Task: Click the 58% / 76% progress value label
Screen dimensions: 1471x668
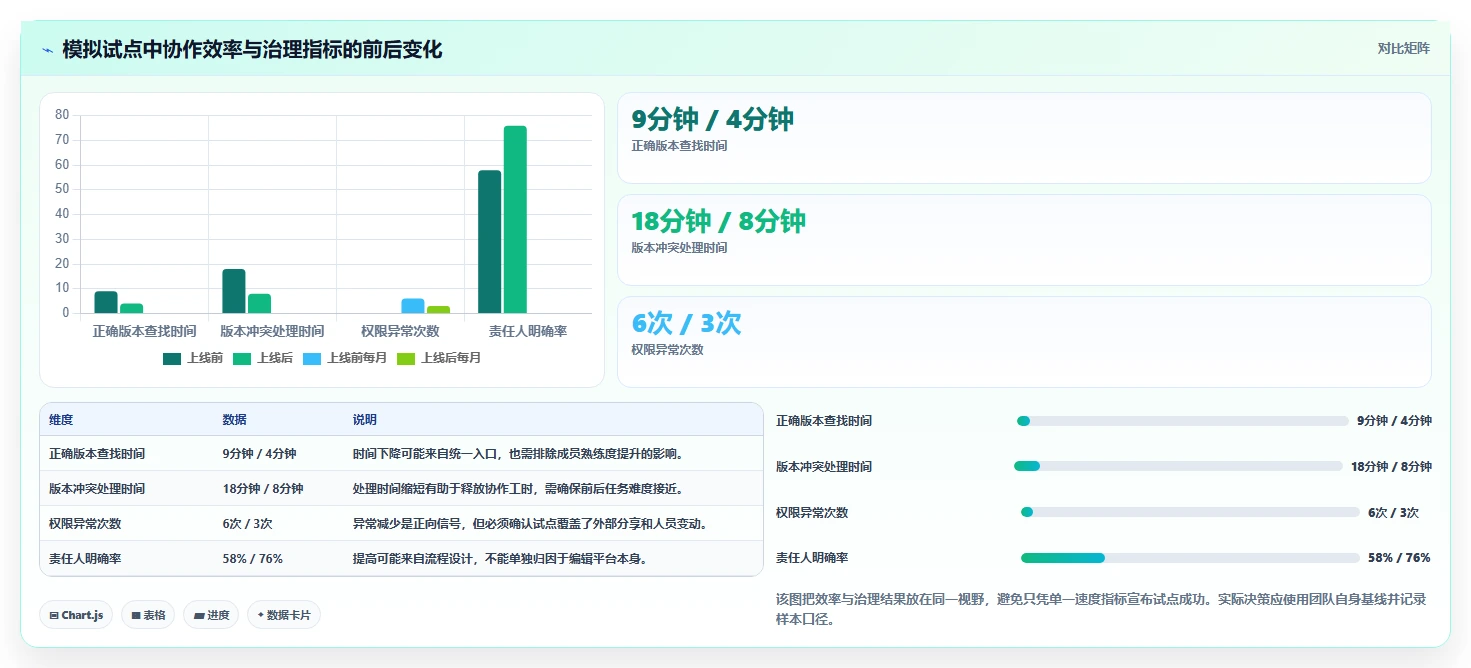Action: click(1399, 558)
